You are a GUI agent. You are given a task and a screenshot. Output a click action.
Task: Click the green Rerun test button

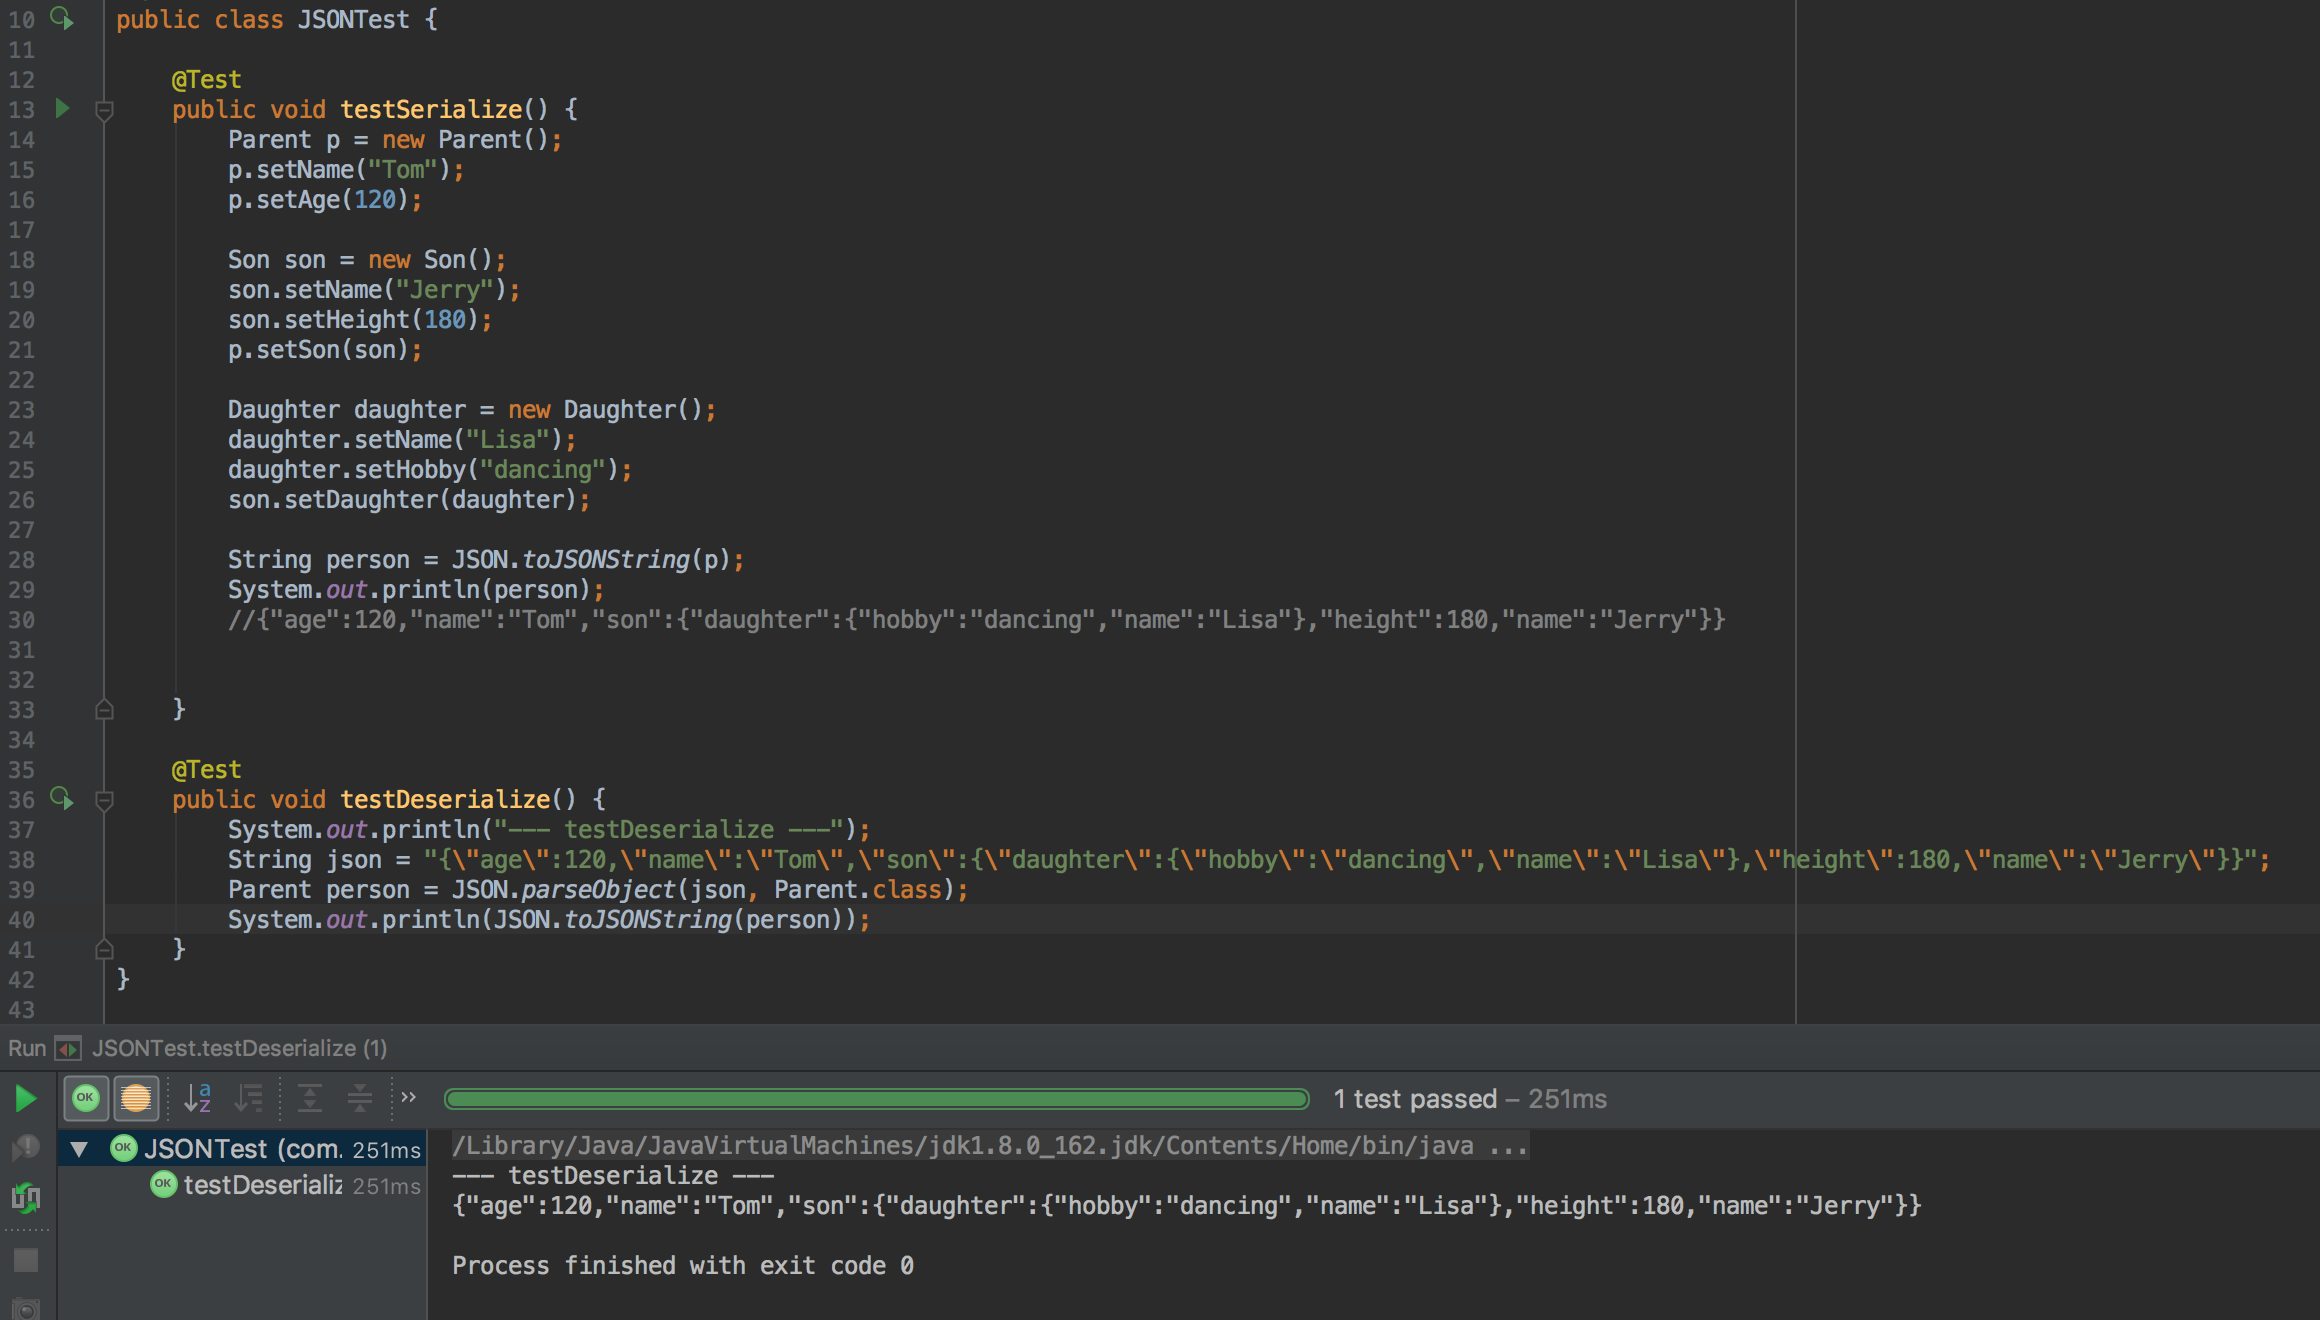26,1099
